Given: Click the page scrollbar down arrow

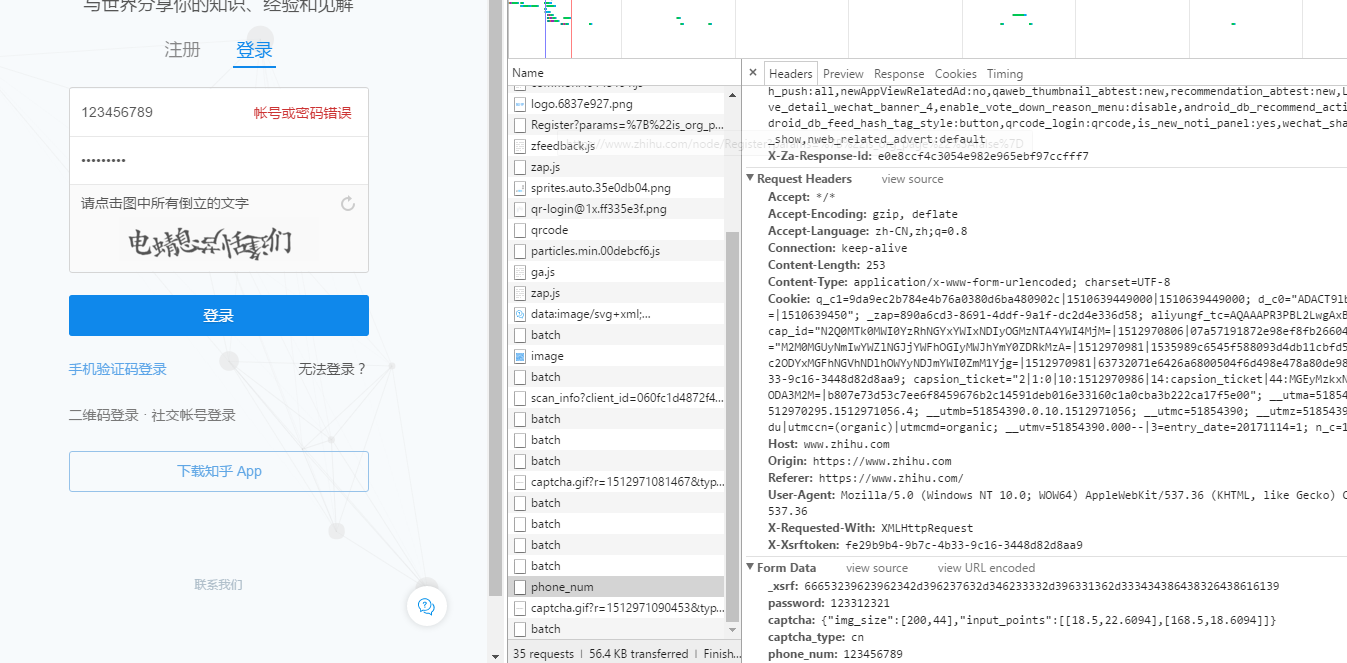Looking at the screenshot, I should [x=495, y=655].
